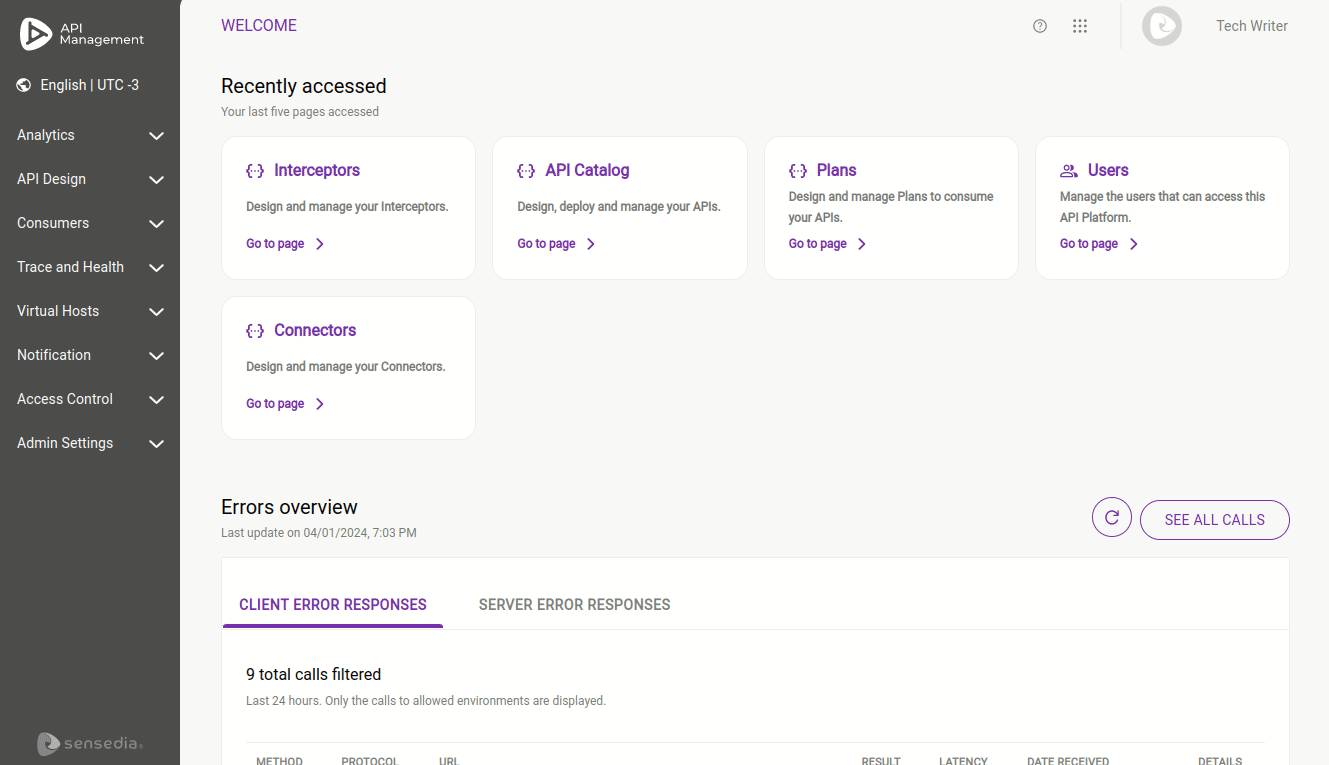Click the Tech Writer profile avatar
The image size is (1329, 765).
click(x=1161, y=26)
